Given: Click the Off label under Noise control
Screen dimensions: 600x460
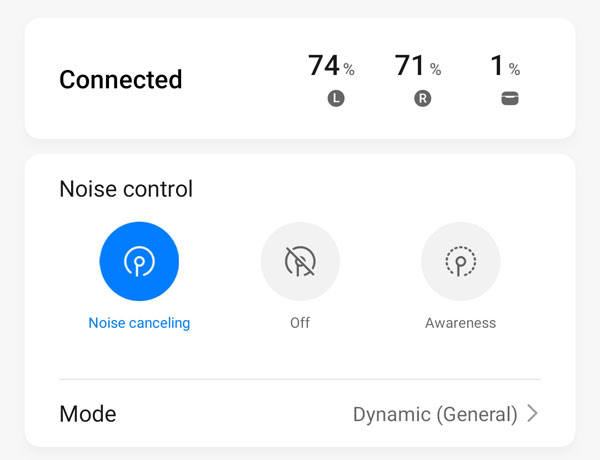Looking at the screenshot, I should [300, 323].
